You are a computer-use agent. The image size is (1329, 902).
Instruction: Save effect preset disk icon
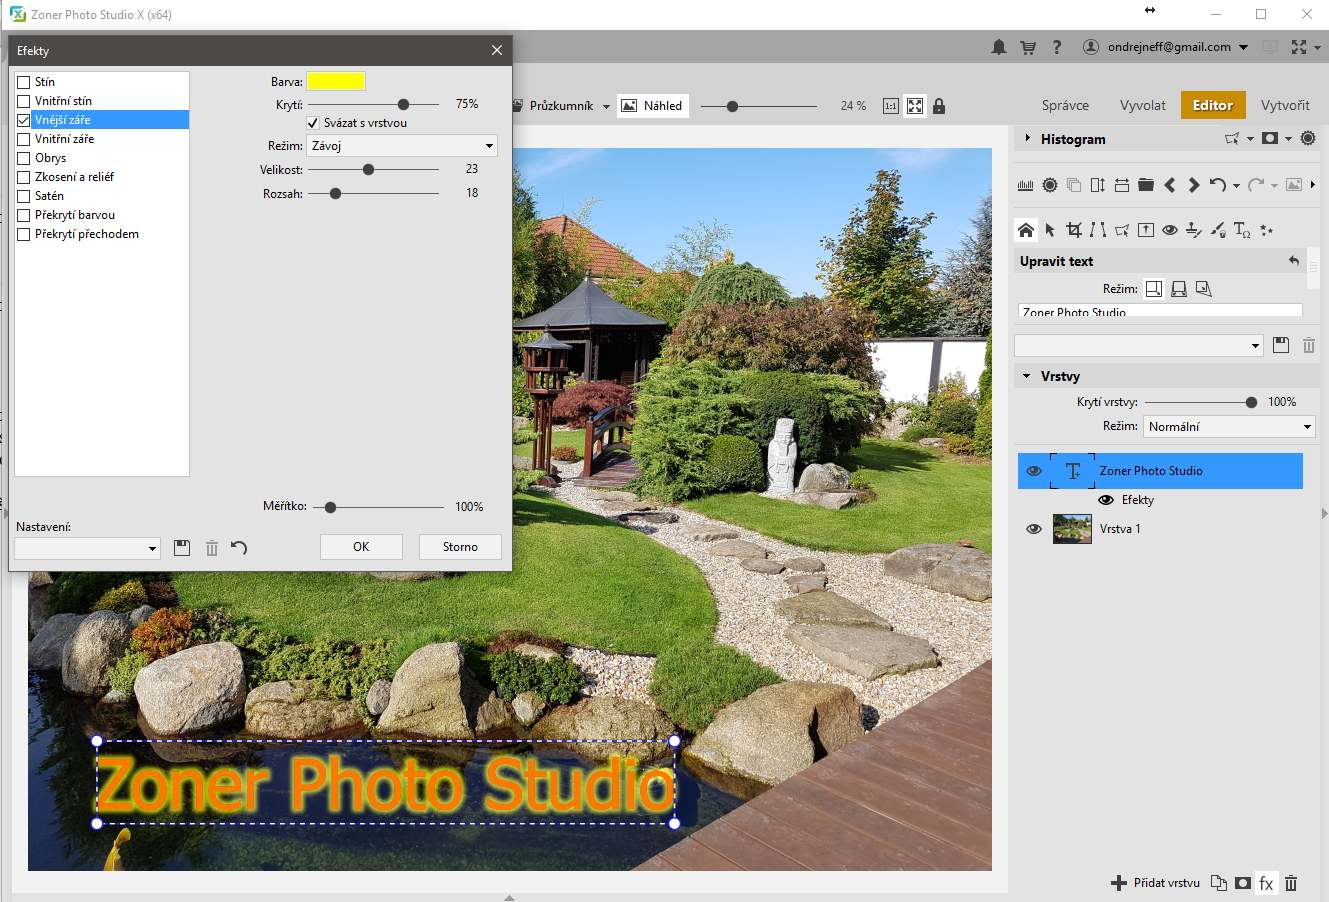(181, 548)
